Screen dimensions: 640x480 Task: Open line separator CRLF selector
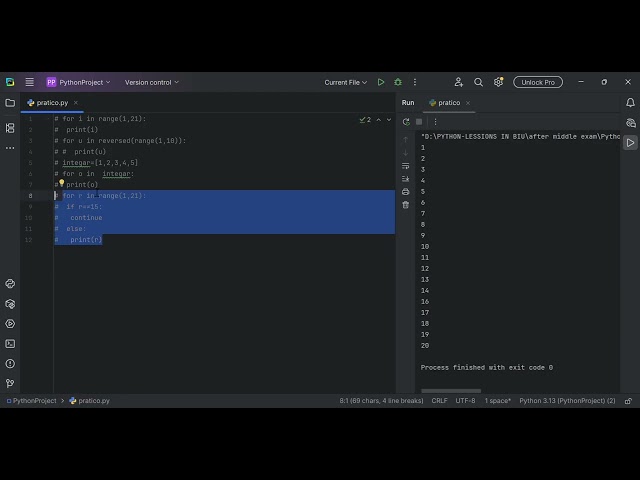click(x=439, y=401)
